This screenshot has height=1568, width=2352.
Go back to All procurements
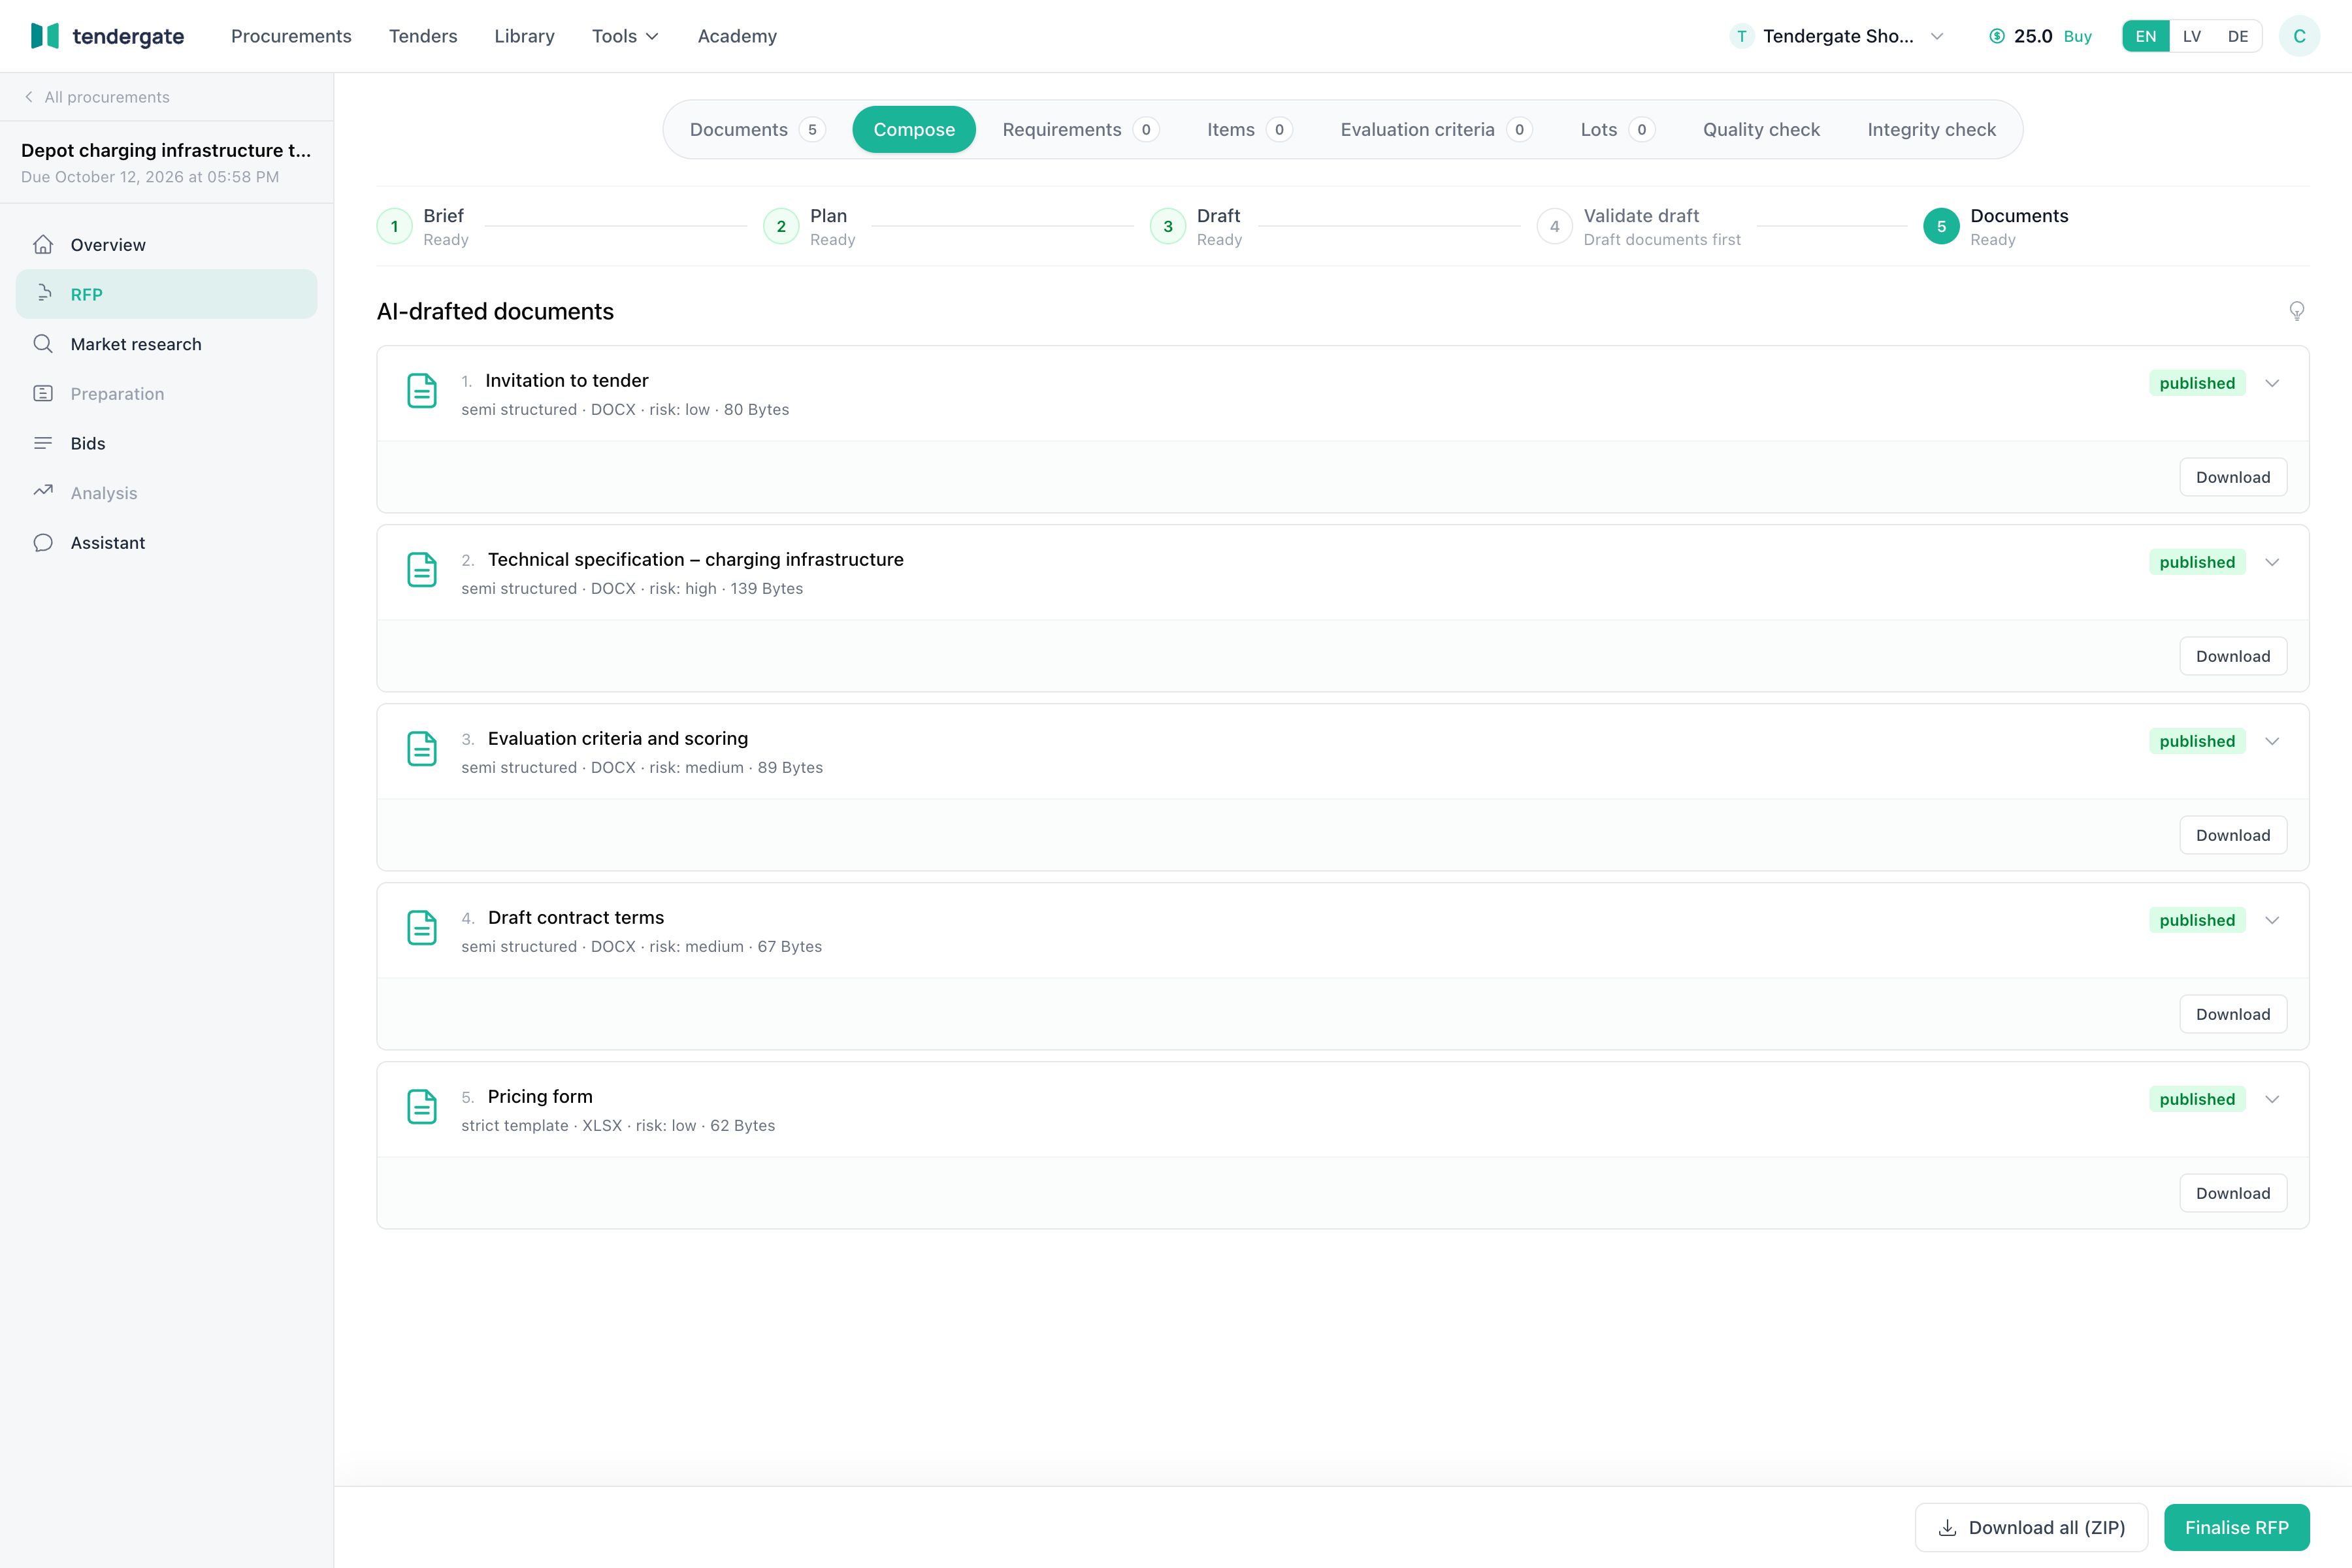(97, 97)
